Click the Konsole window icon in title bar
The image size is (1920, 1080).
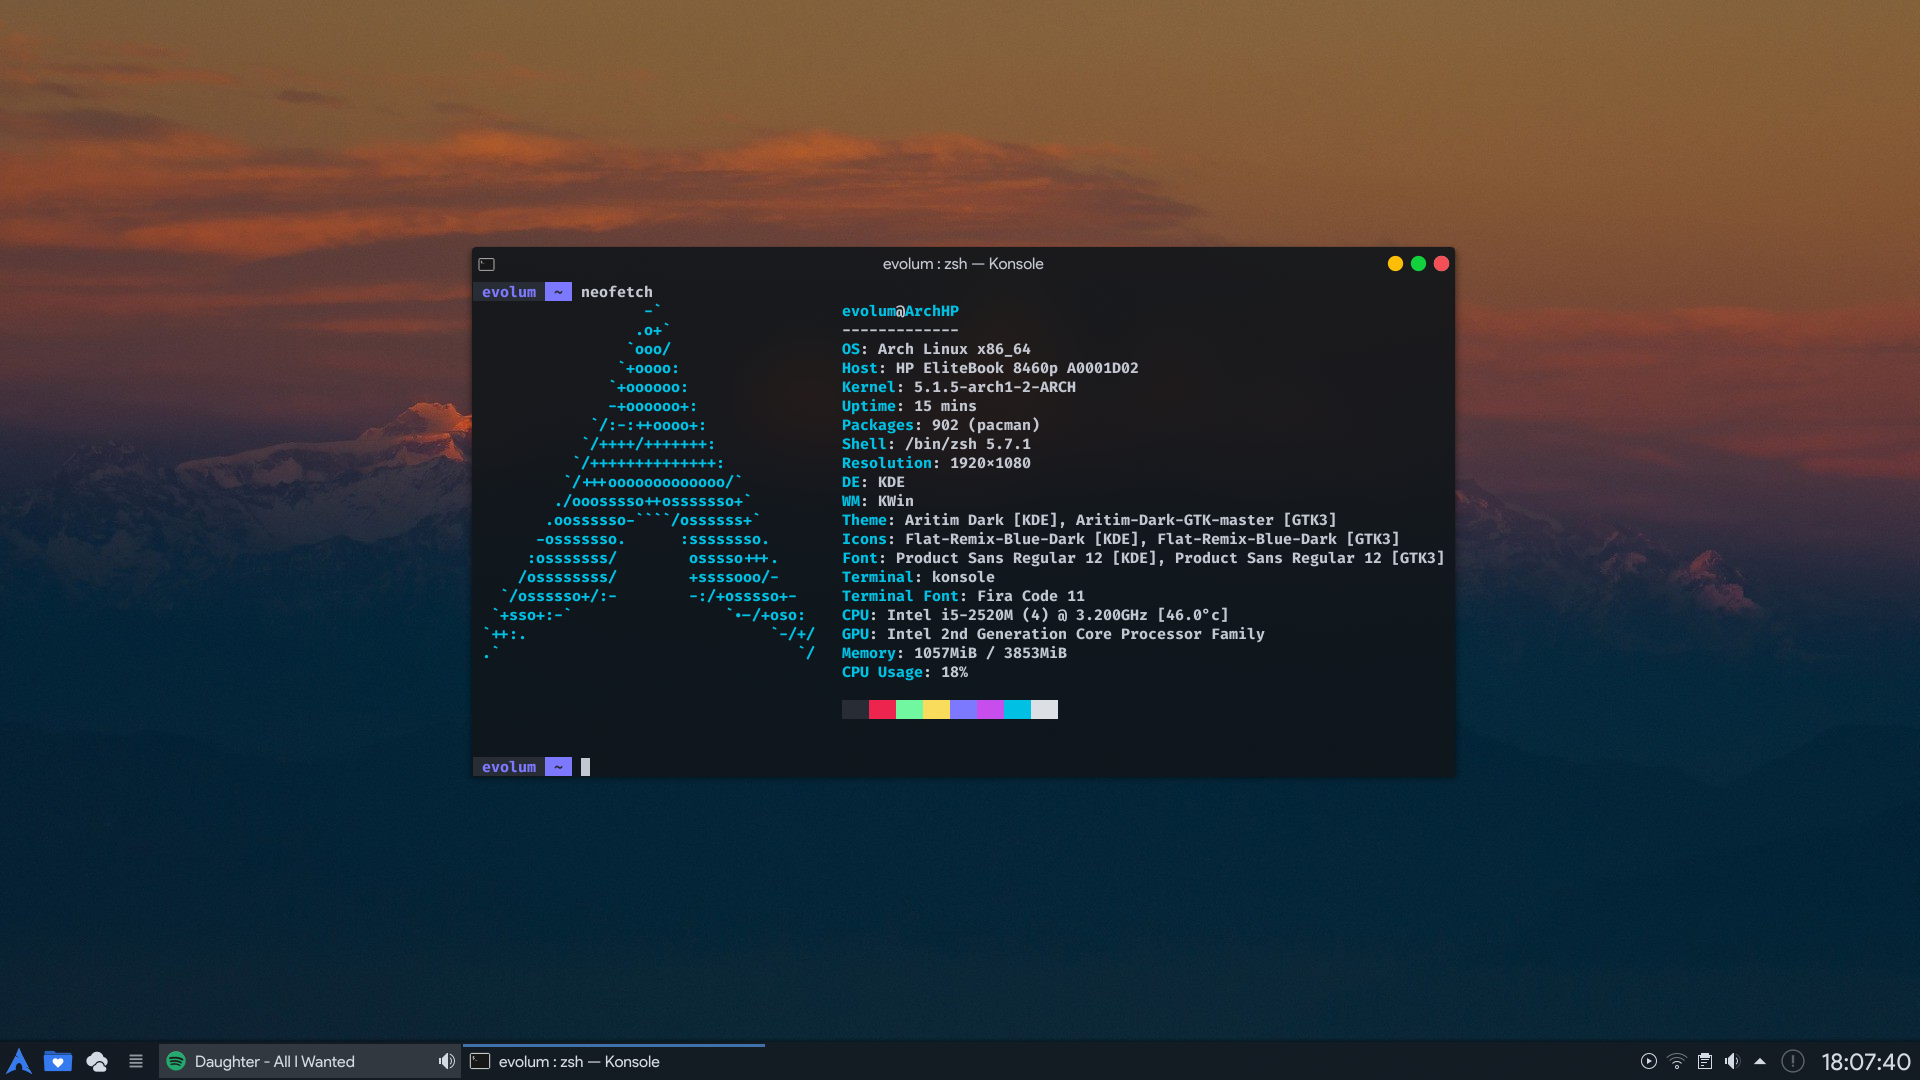(x=487, y=264)
